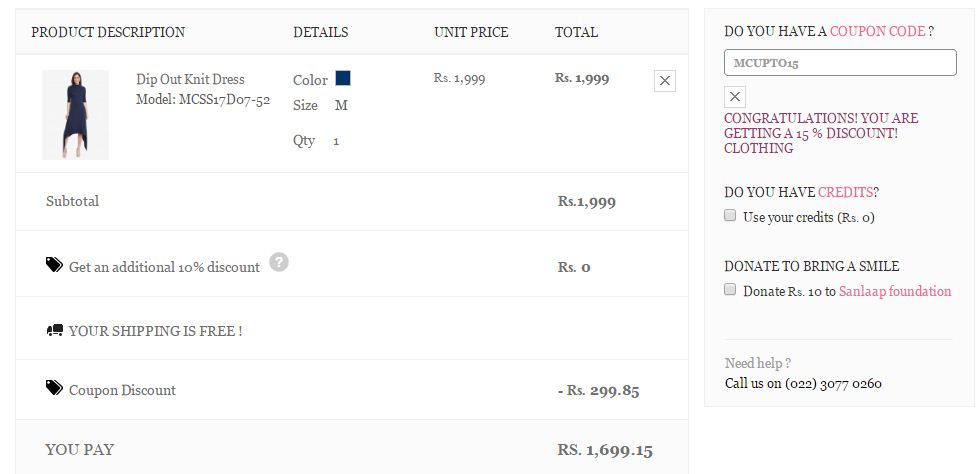This screenshot has height=474, width=976.
Task: Click the helpline phone number
Action: tap(833, 383)
